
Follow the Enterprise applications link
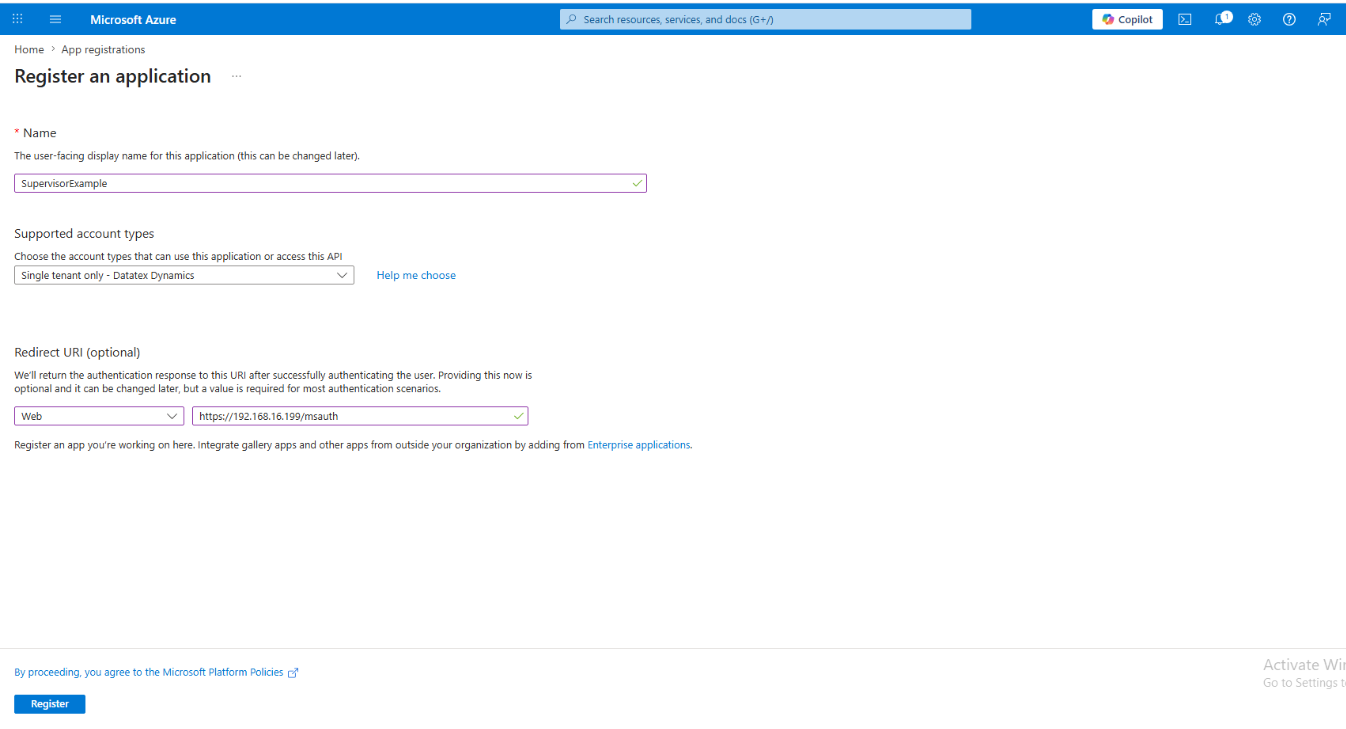click(639, 445)
